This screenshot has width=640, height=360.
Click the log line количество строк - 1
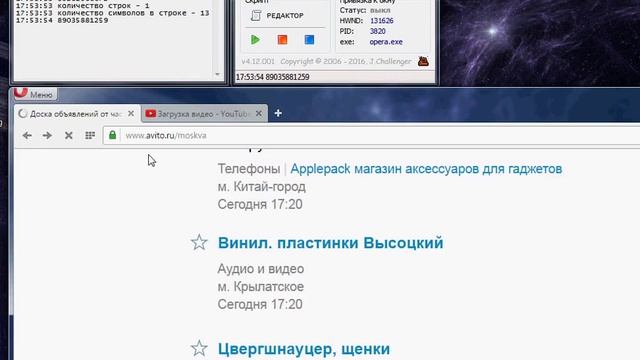tap(82, 6)
